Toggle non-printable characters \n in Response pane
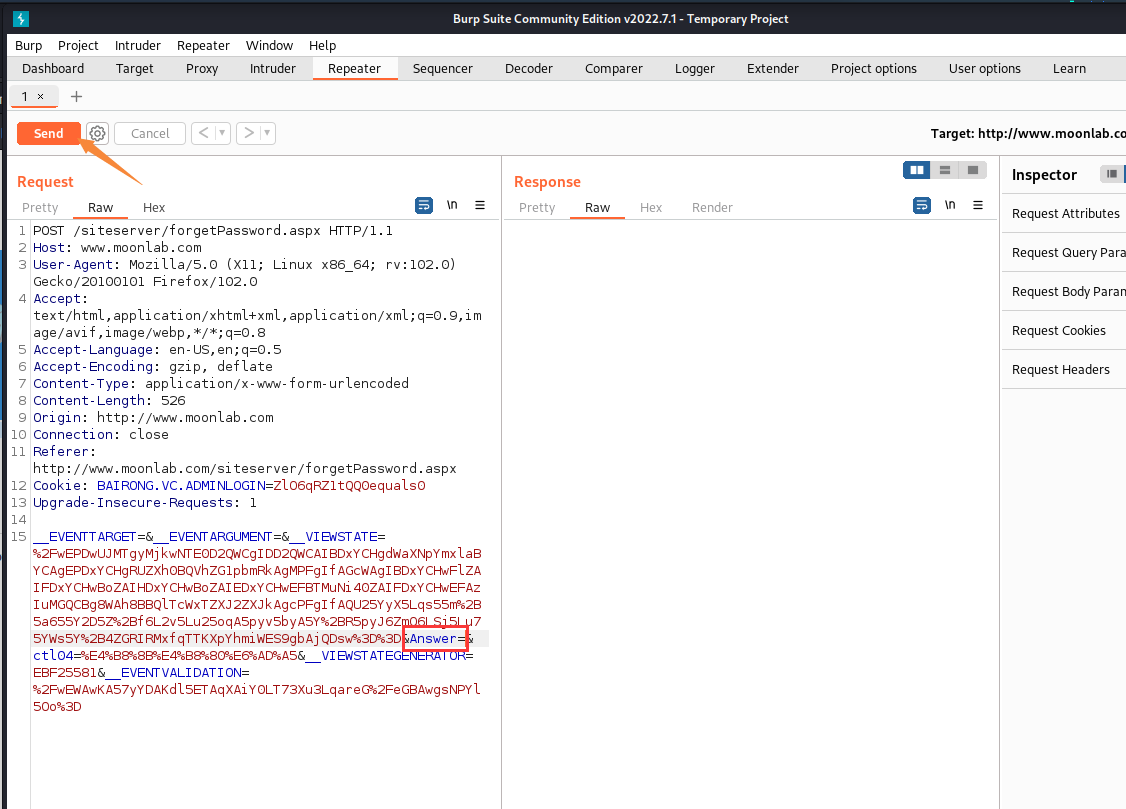The image size is (1126, 809). [x=949, y=205]
